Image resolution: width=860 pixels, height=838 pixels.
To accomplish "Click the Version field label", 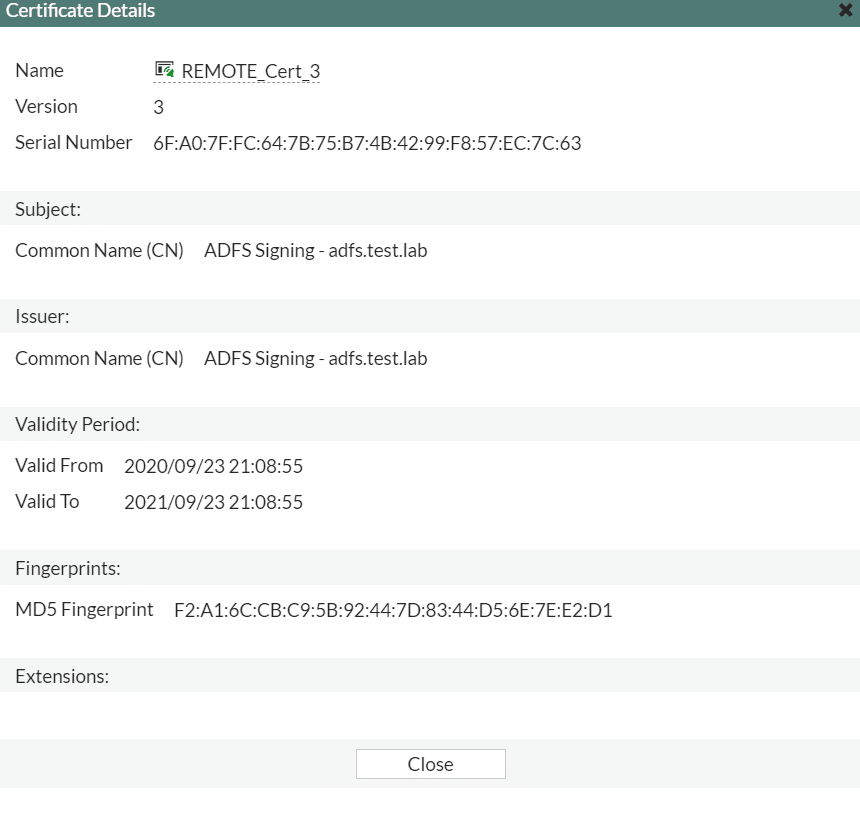I will click(x=47, y=106).
